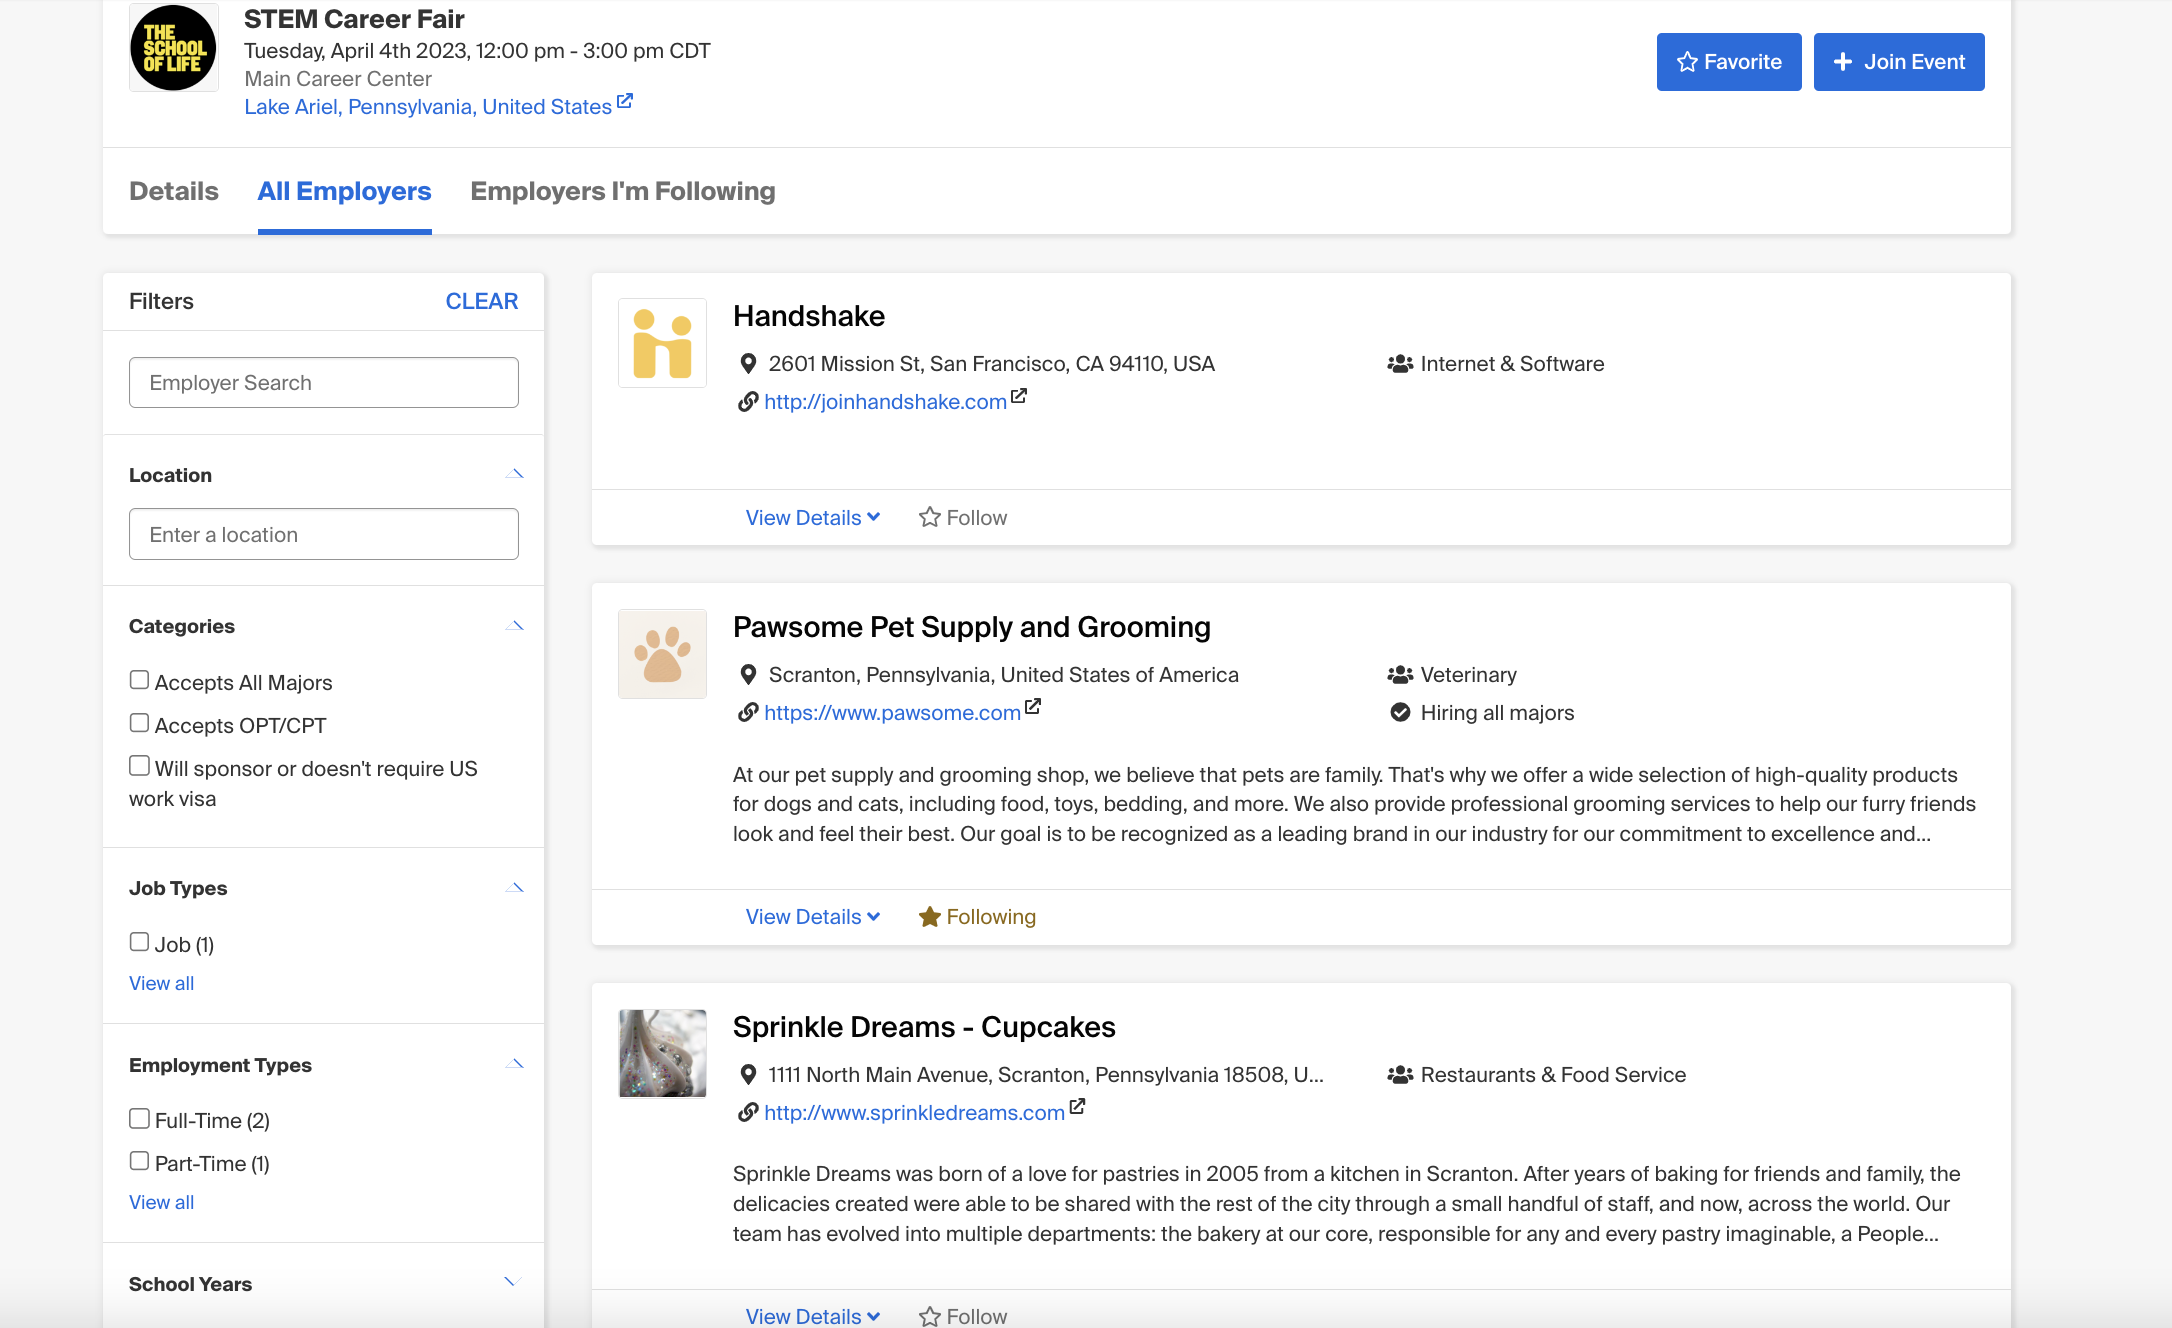
Task: Open the Employers I'm Following tab
Action: coord(623,191)
